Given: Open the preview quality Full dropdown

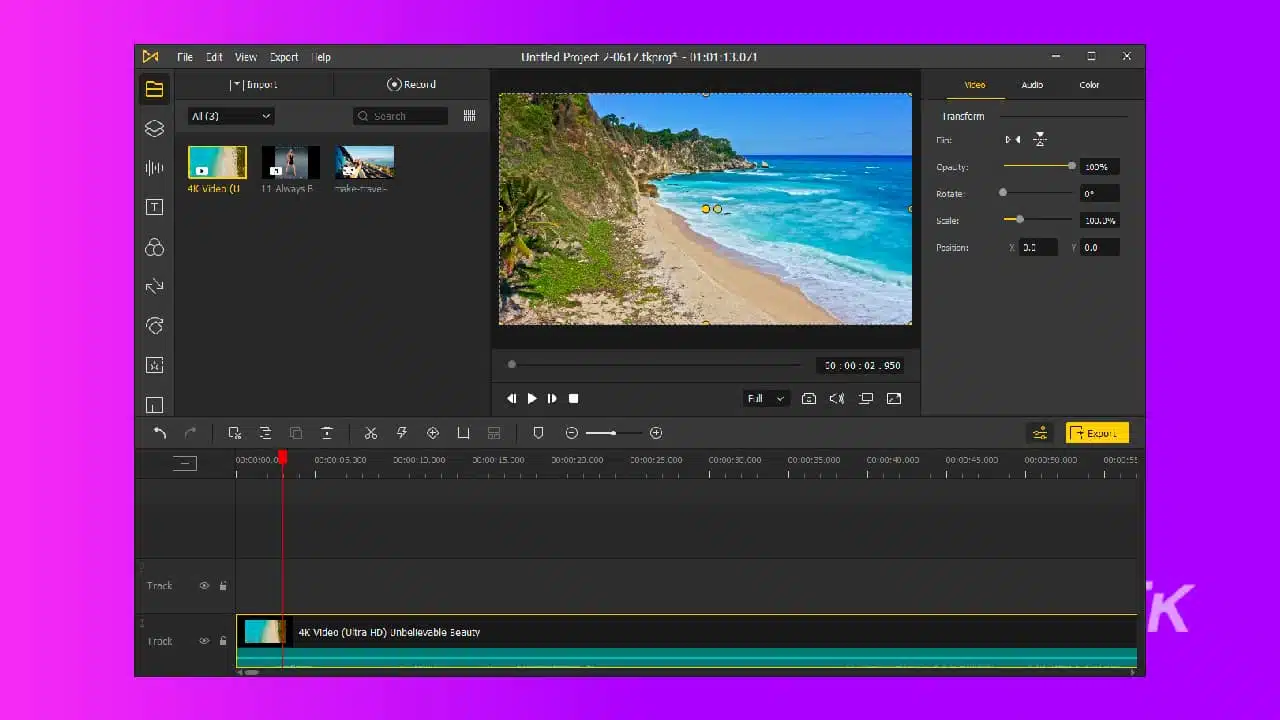Looking at the screenshot, I should coord(765,398).
